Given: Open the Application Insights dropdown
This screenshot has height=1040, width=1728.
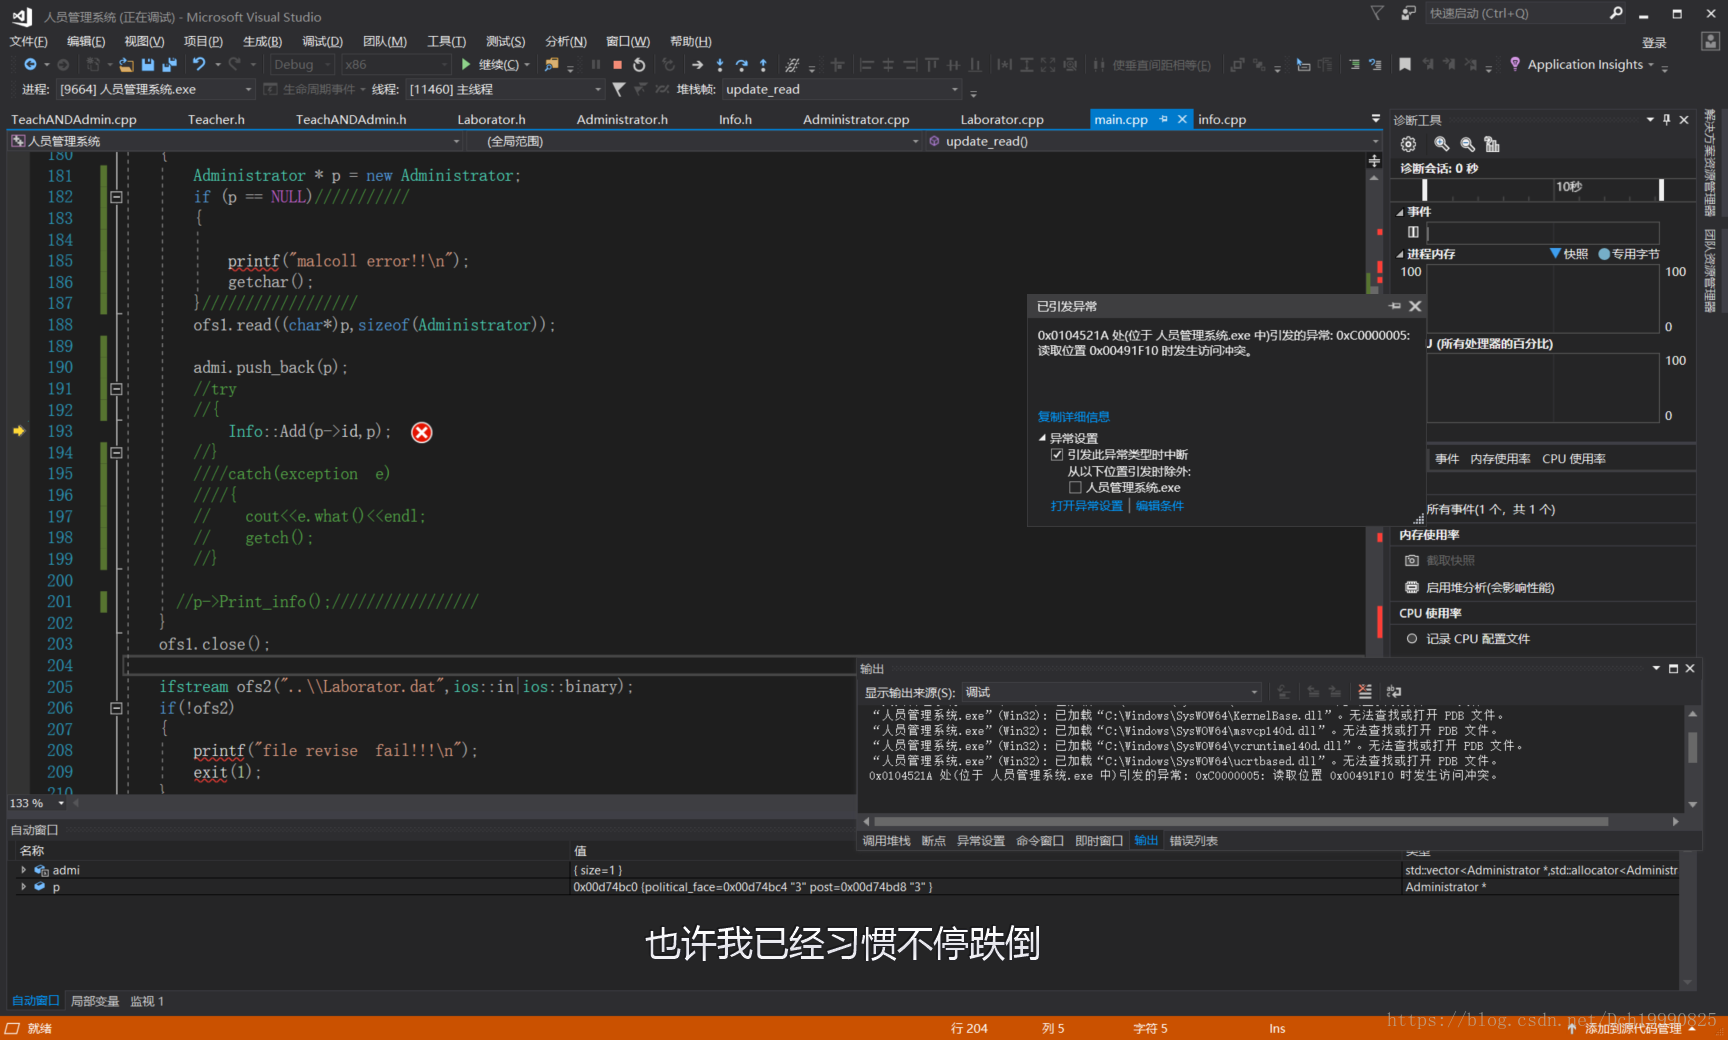Looking at the screenshot, I should (x=1584, y=64).
